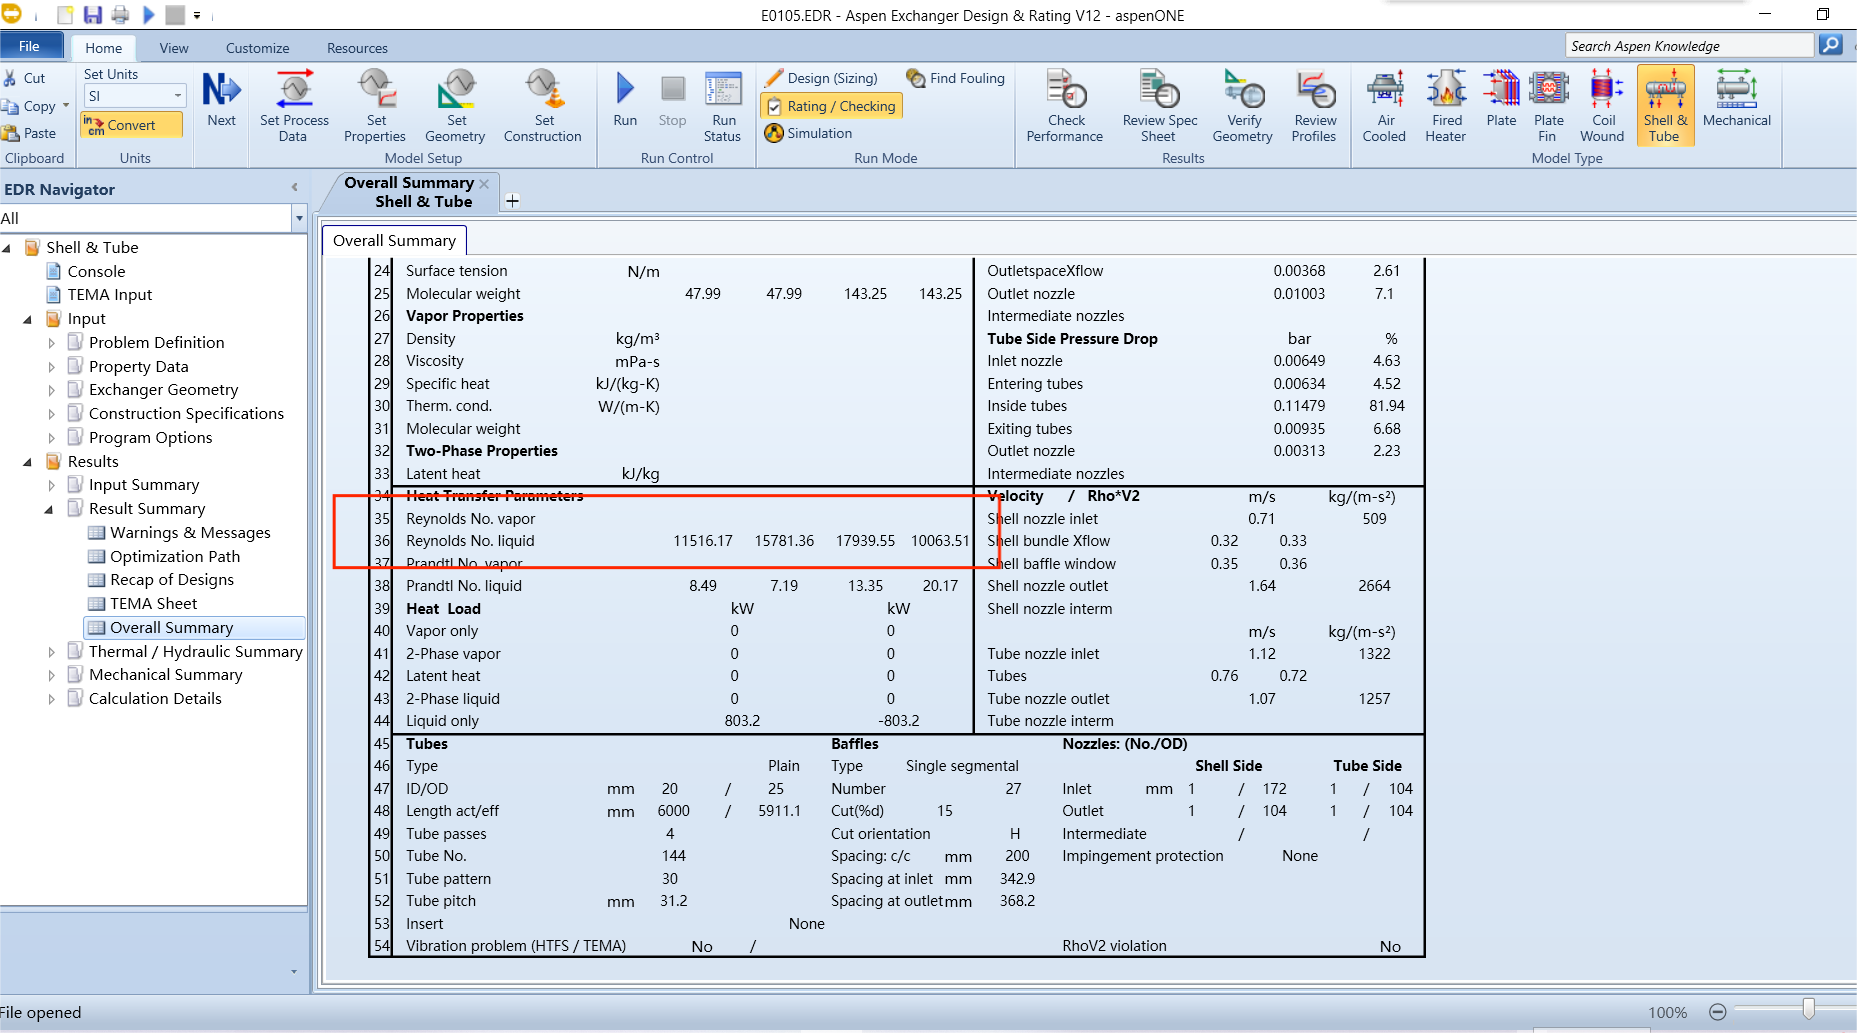Click Paste in the Clipboard group
Image resolution: width=1857 pixels, height=1033 pixels.
click(29, 133)
